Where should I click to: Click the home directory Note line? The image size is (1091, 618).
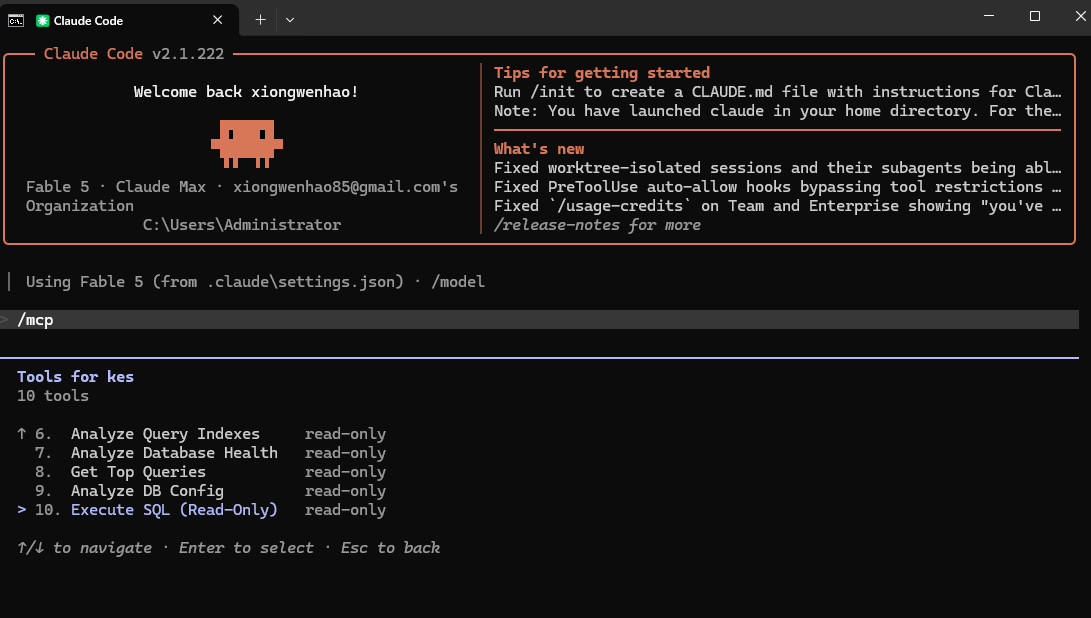tap(777, 111)
